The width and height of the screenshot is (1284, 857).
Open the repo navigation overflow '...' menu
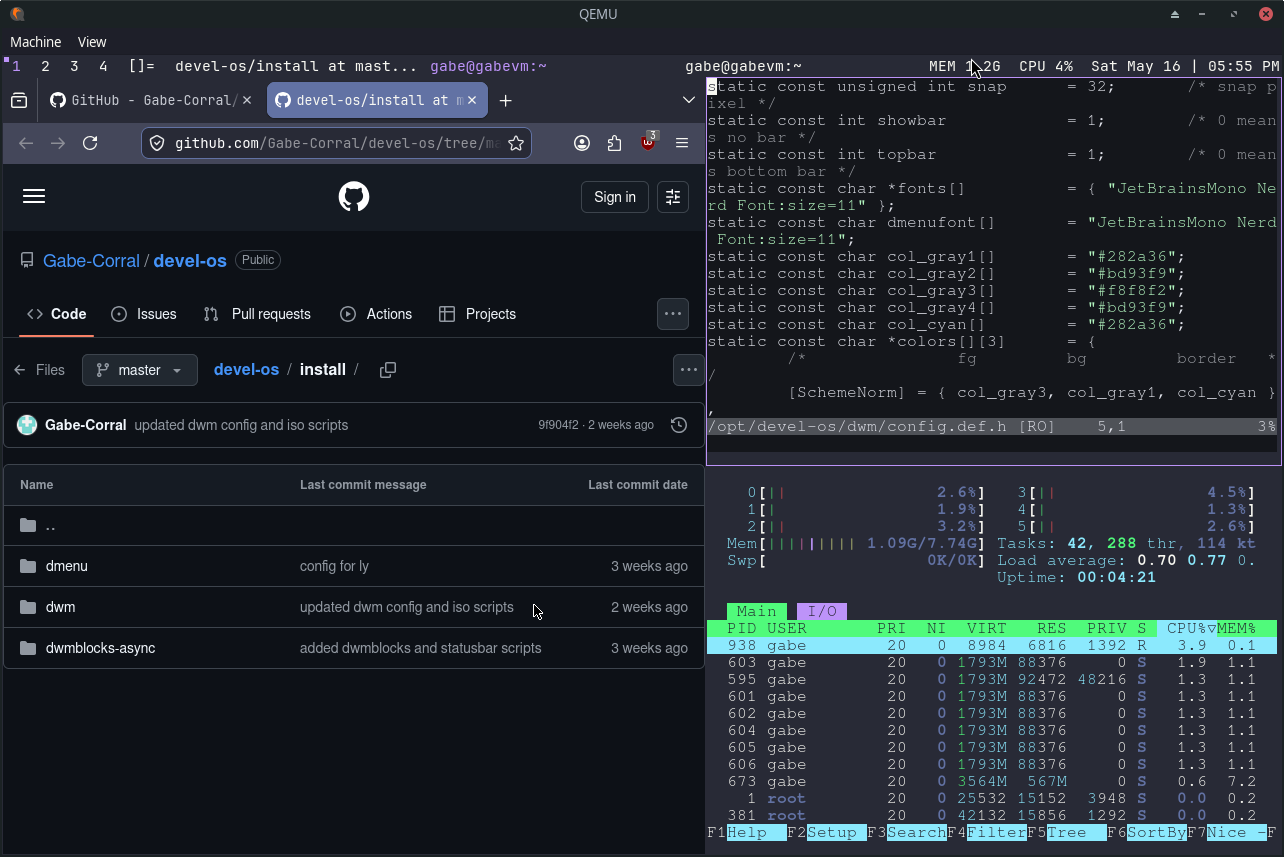[x=673, y=313]
